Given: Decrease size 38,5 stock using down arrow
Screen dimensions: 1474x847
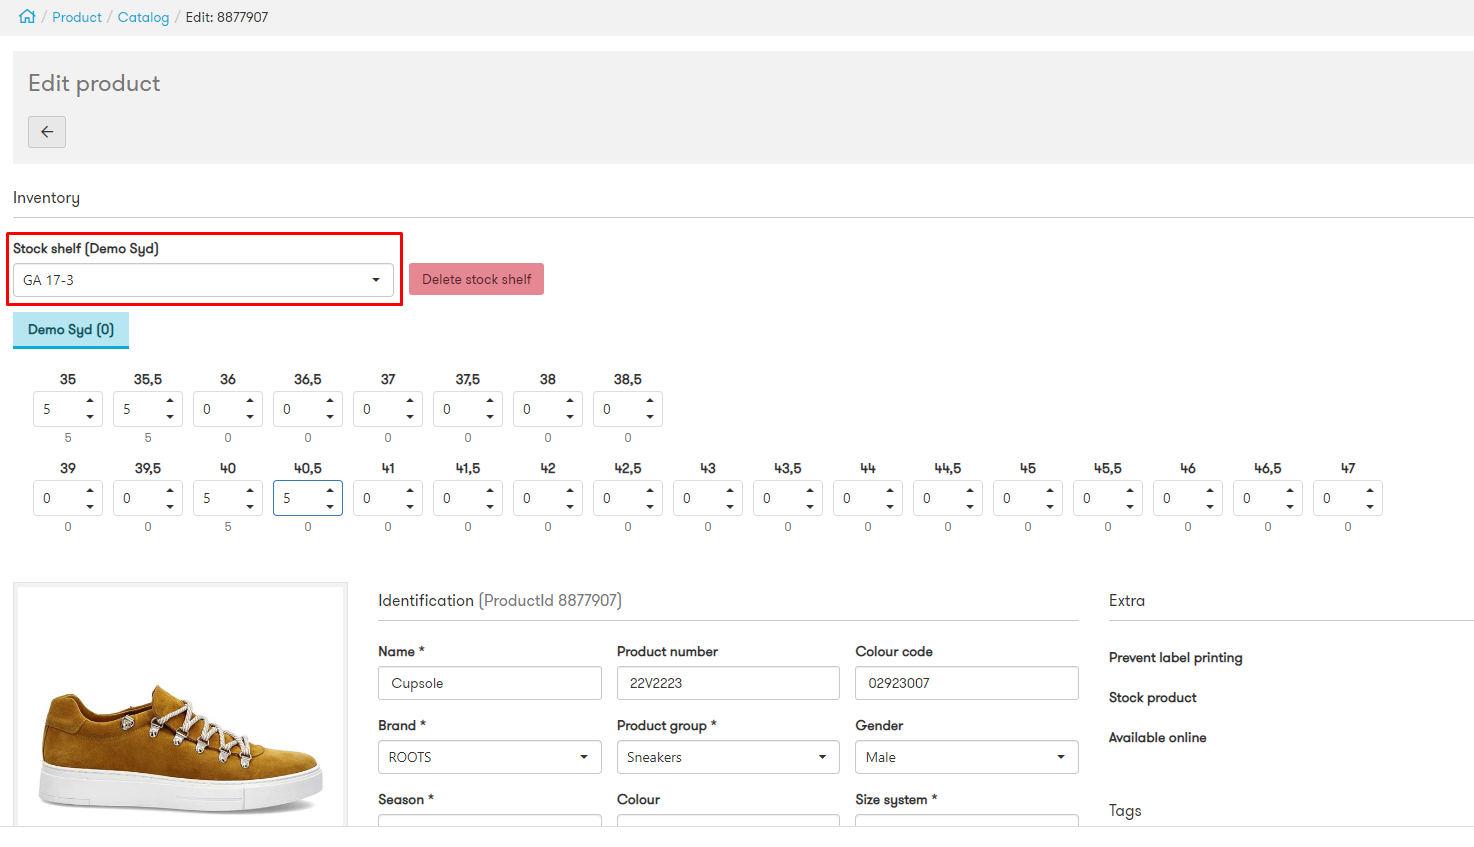Looking at the screenshot, I should pos(650,417).
